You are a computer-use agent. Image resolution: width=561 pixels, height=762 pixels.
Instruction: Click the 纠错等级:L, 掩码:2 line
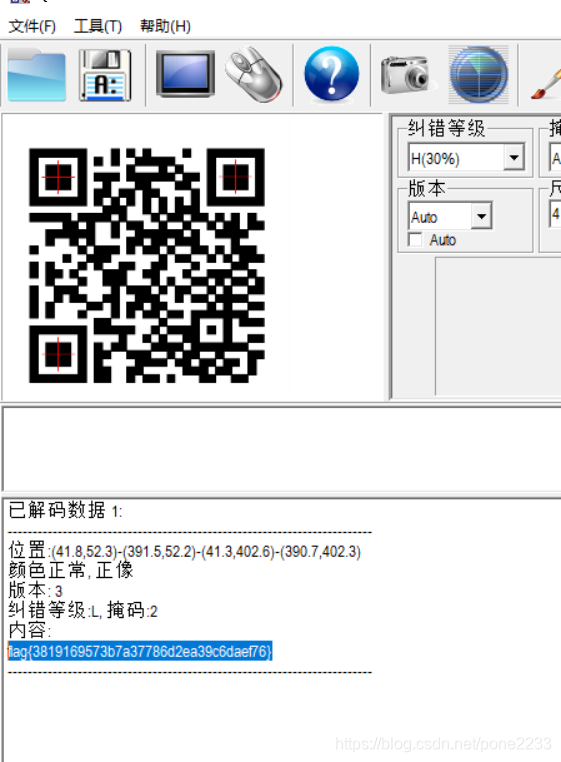(83, 610)
